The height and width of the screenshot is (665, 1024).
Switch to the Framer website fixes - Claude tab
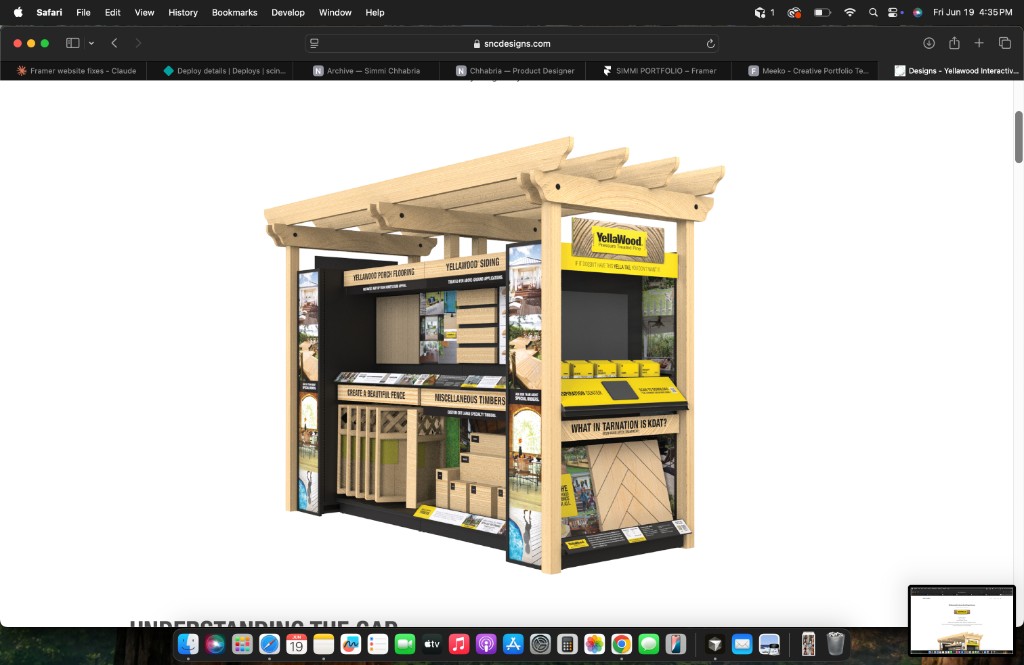[74, 71]
